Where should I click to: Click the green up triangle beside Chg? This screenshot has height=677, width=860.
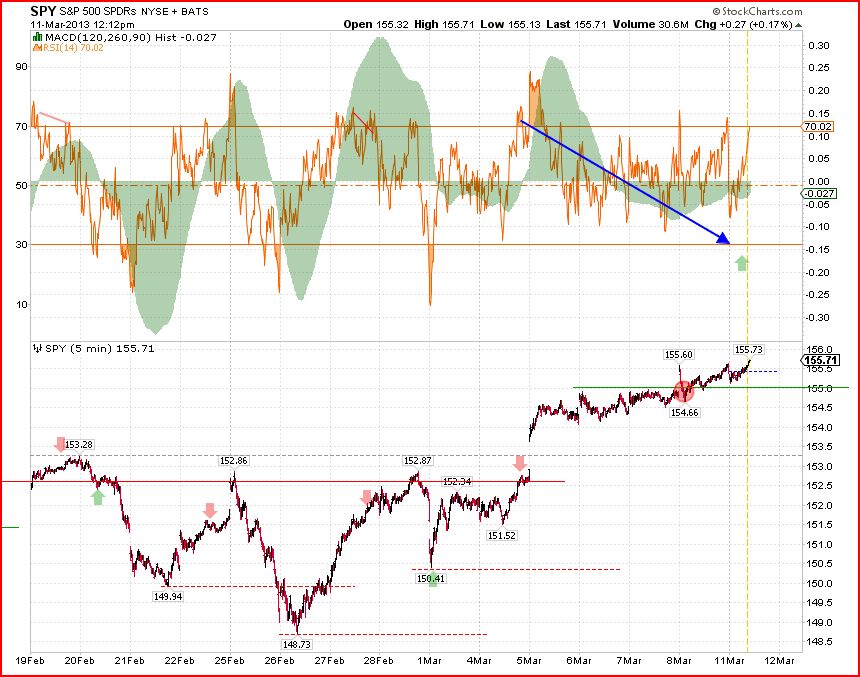(x=799, y=25)
